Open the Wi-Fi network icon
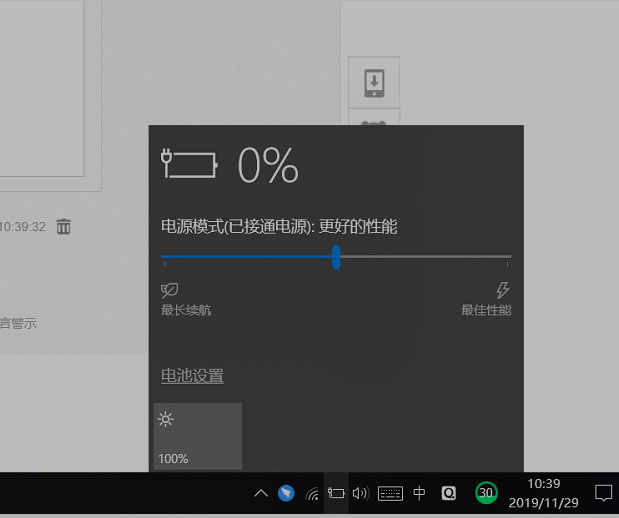Image resolution: width=619 pixels, height=518 pixels. tap(312, 493)
